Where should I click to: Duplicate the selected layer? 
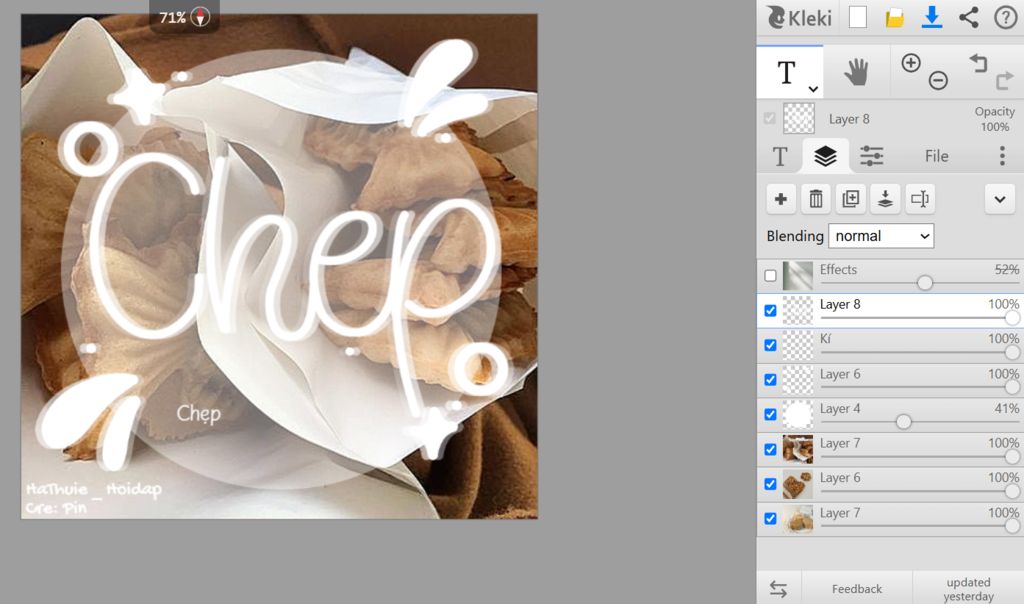(850, 199)
